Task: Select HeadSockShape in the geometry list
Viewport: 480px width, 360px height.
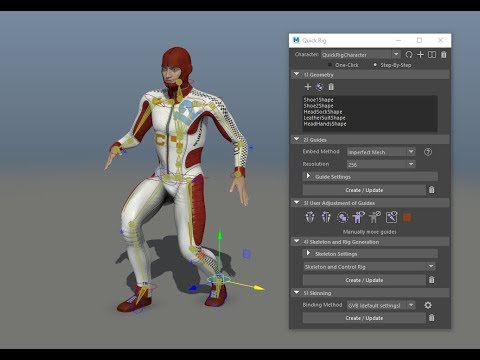Action: [323, 112]
